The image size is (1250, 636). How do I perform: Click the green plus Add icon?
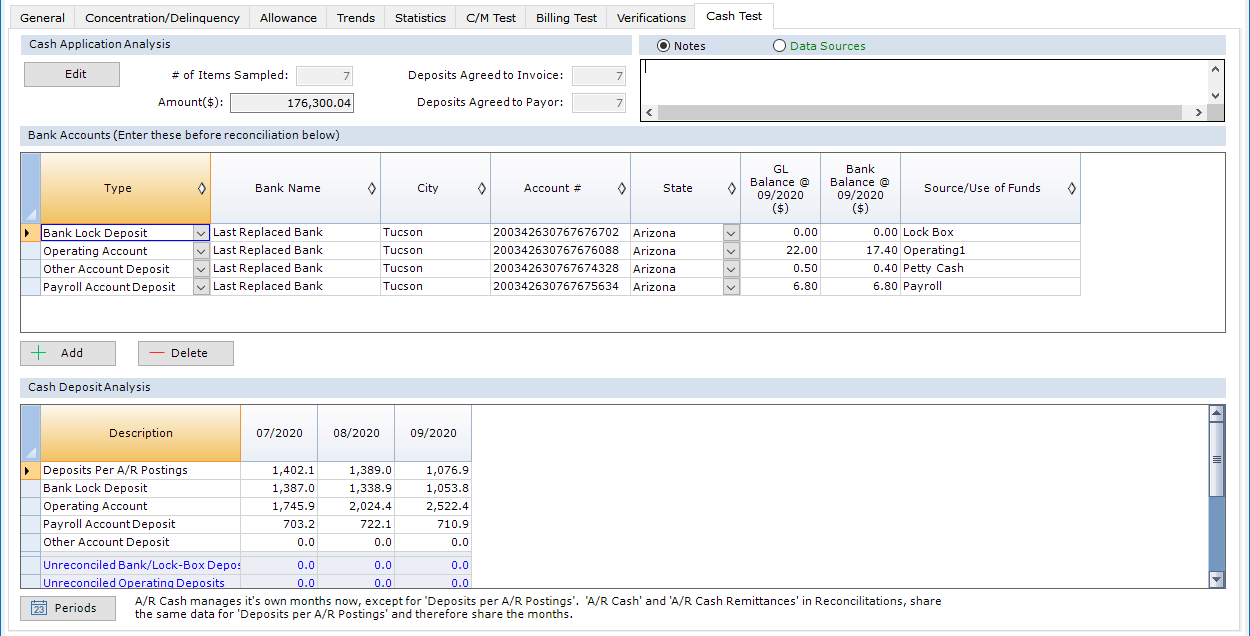[40, 353]
